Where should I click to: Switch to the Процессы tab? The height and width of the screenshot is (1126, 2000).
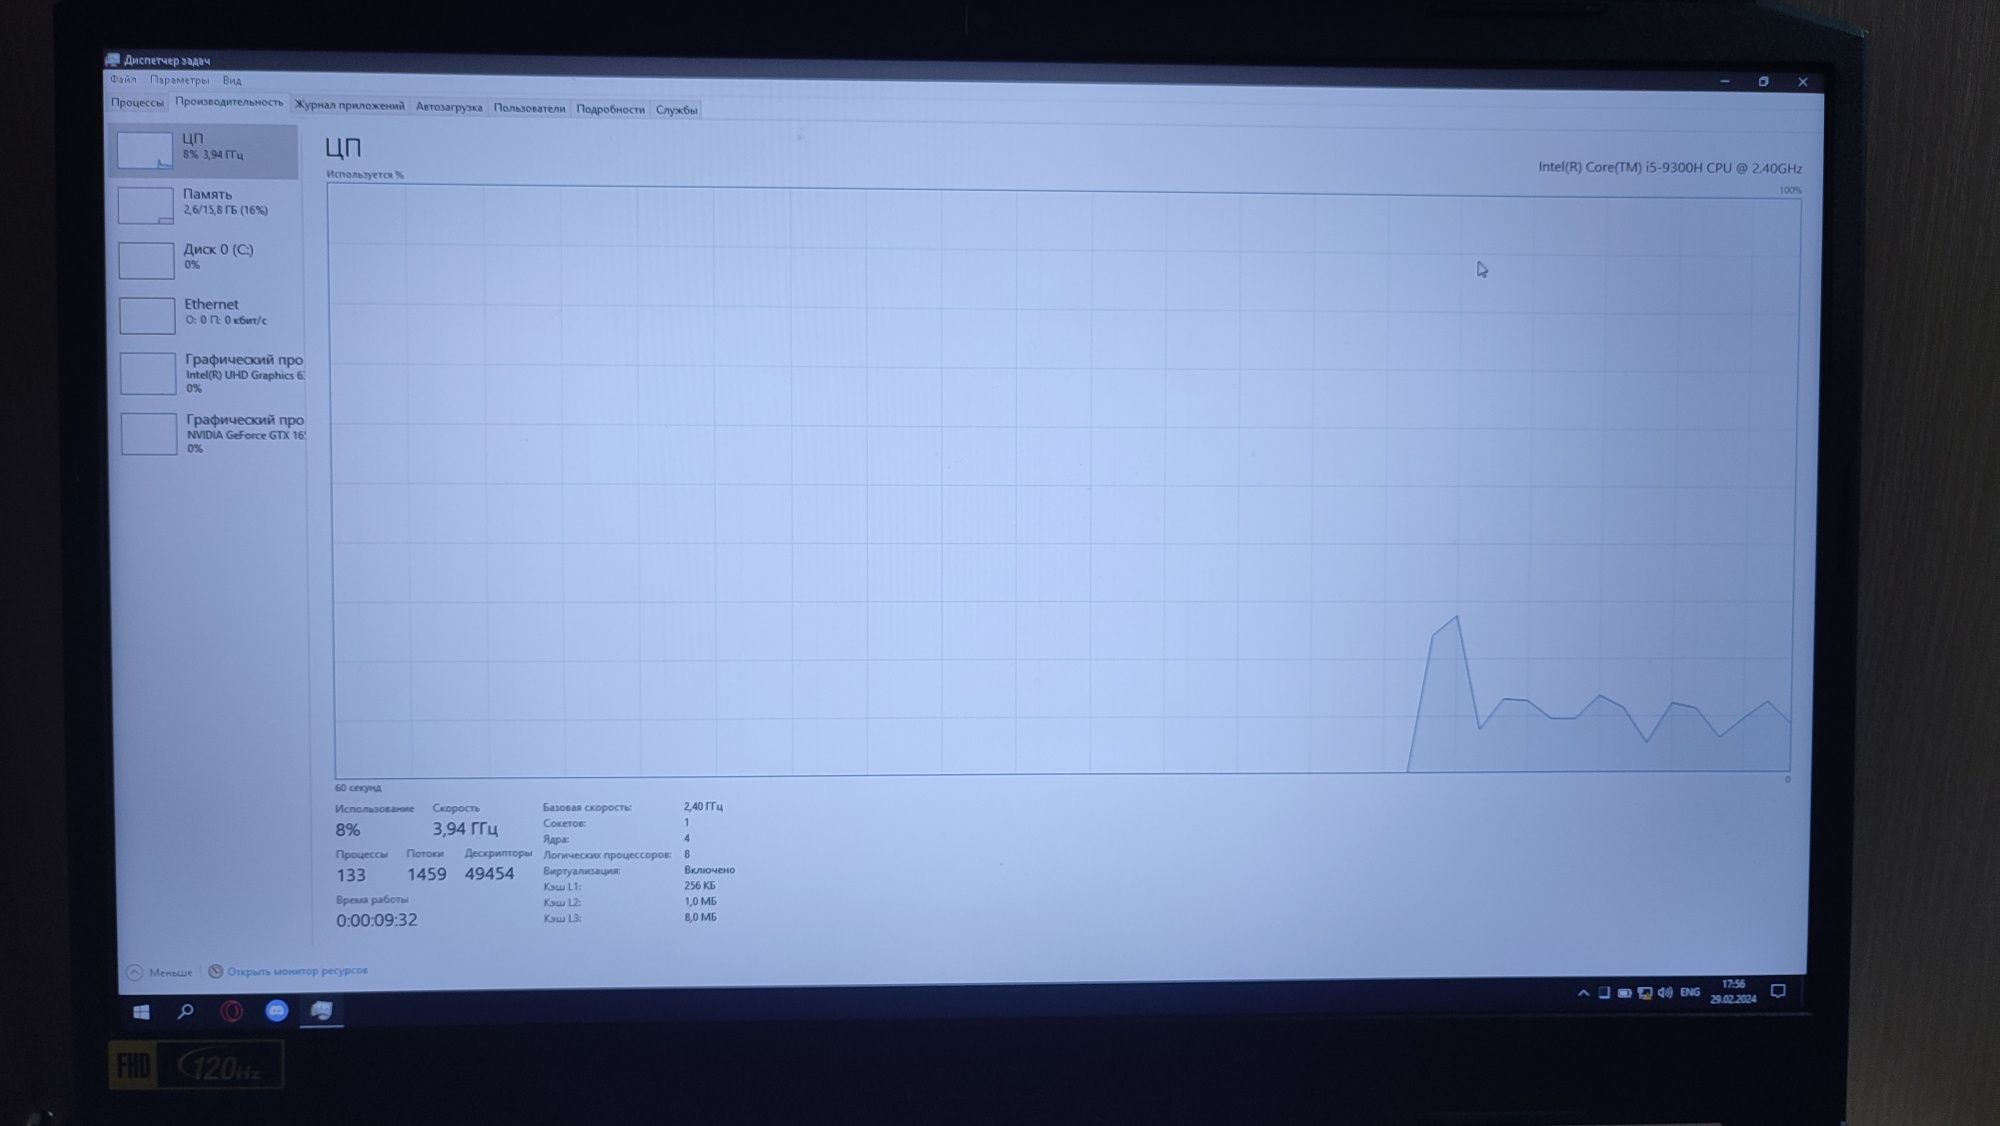137,103
